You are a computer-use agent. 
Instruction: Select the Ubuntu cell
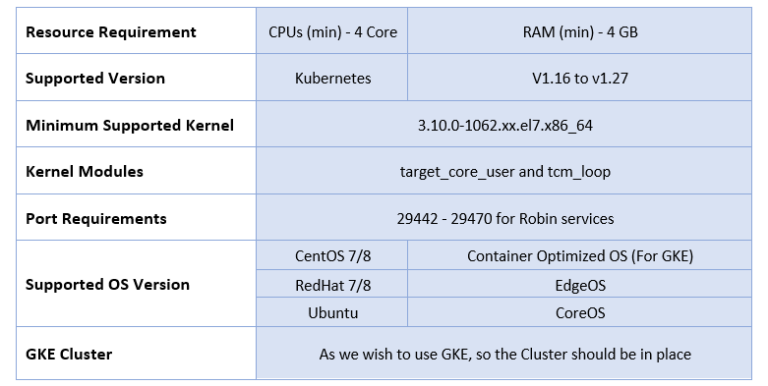[x=332, y=312]
